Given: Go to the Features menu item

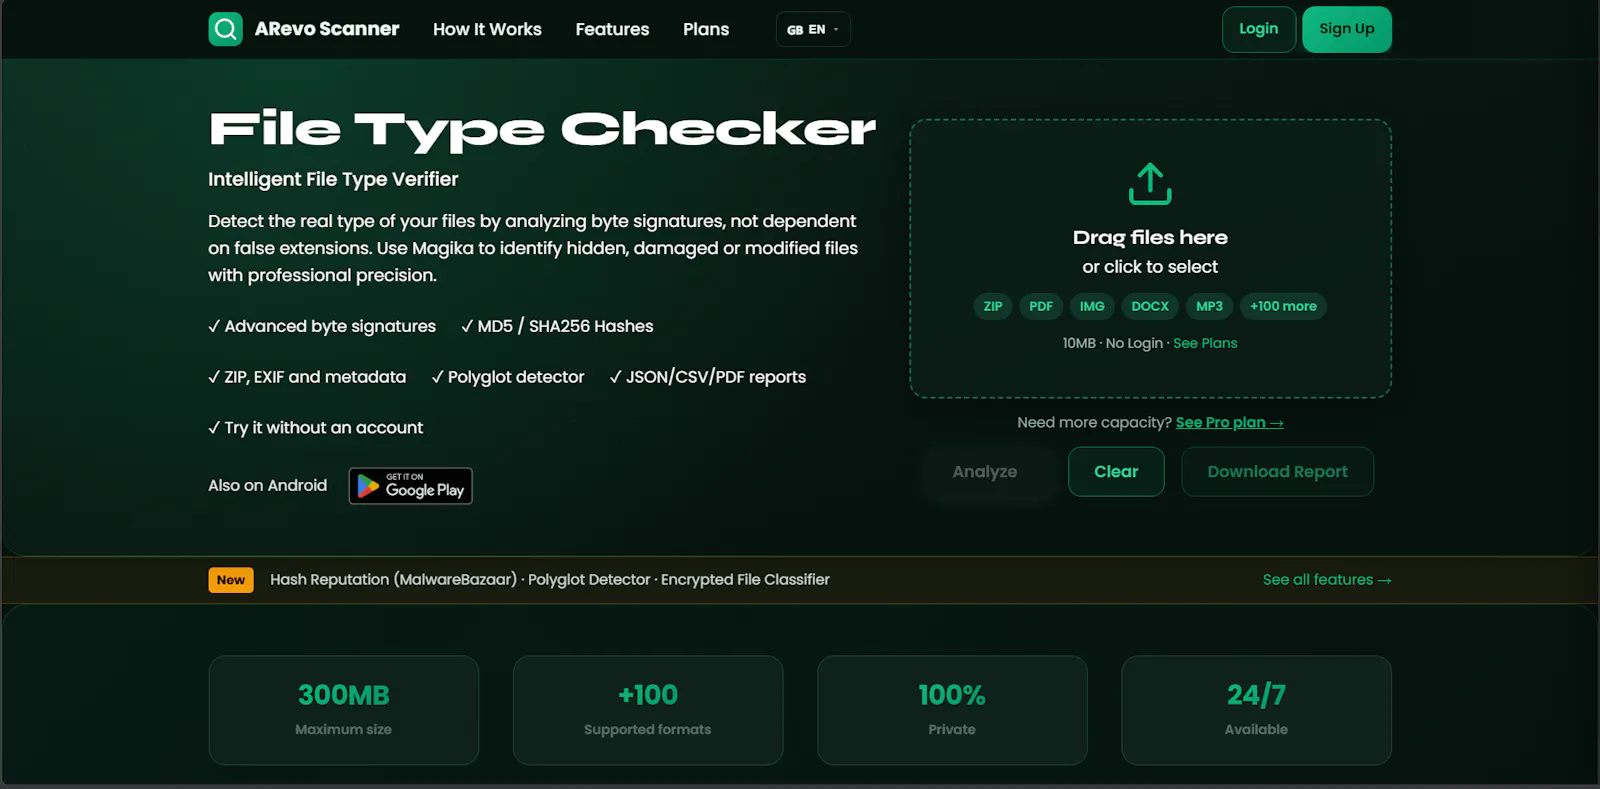Looking at the screenshot, I should point(612,29).
